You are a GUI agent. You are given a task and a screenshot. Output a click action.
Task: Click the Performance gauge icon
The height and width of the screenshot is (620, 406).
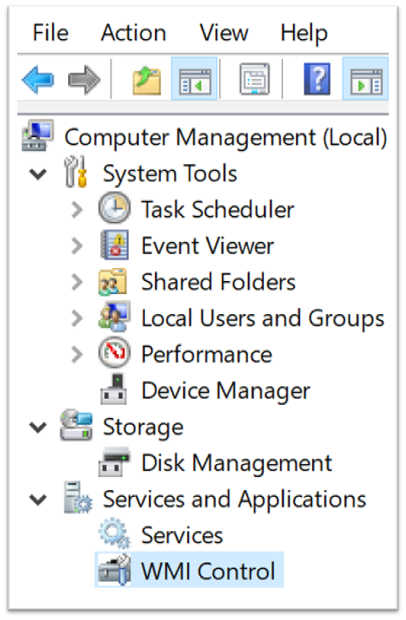(x=114, y=352)
